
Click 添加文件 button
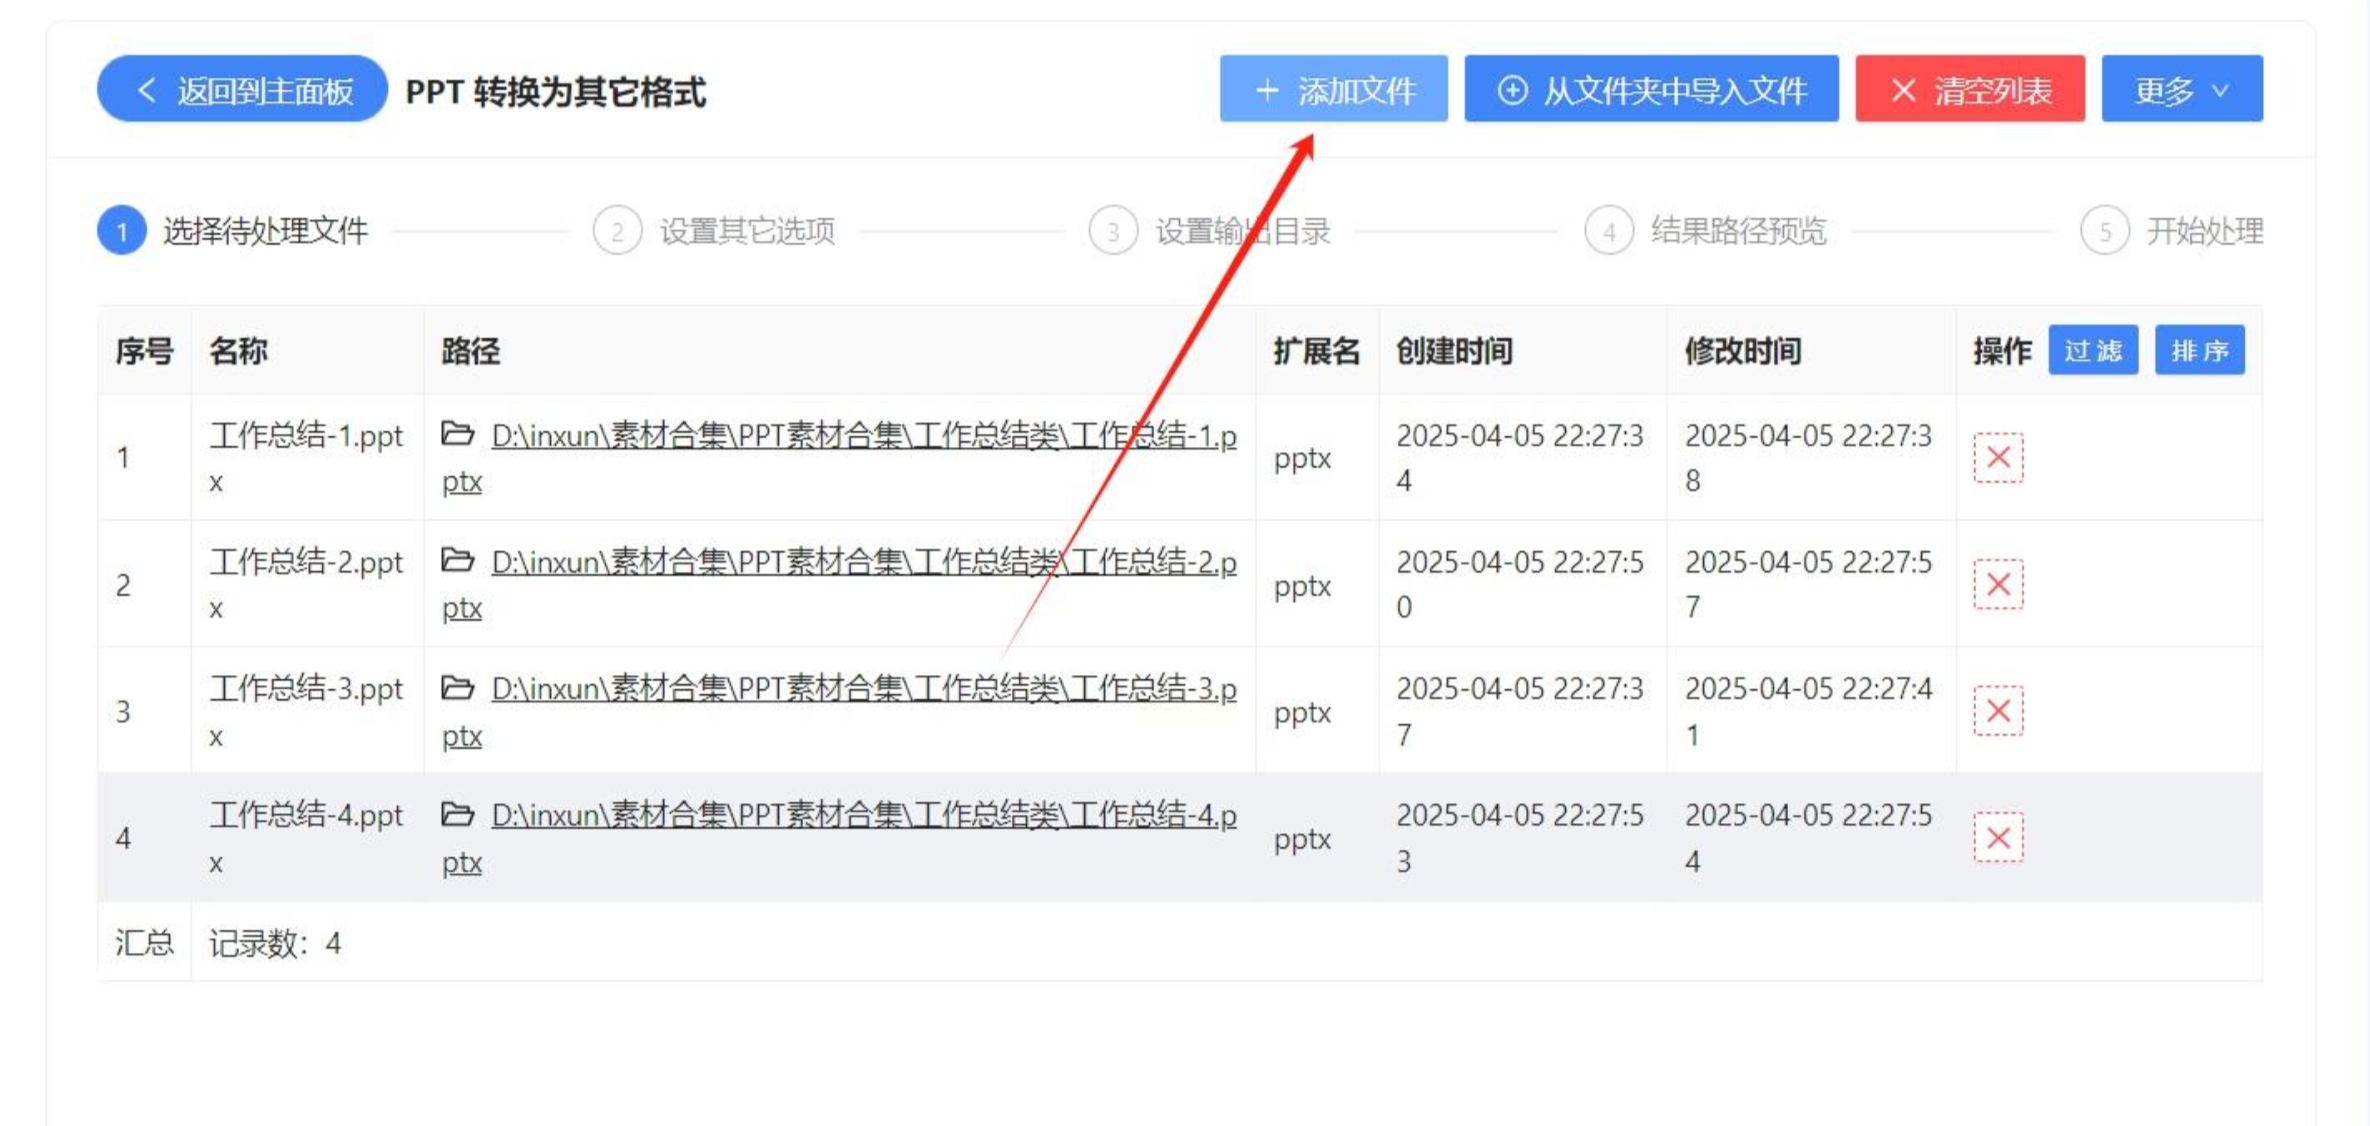click(x=1333, y=90)
